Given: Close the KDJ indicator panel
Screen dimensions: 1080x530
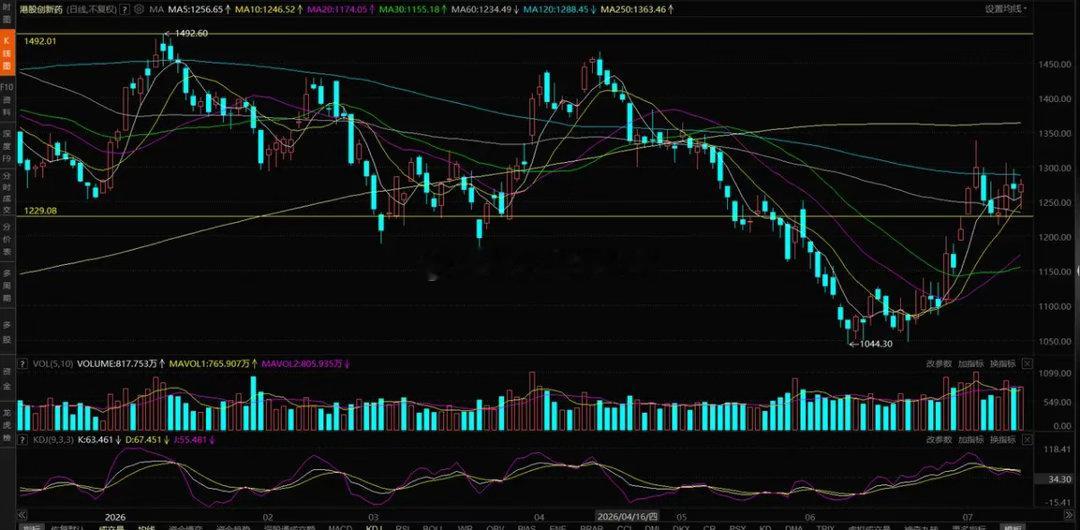Looking at the screenshot, I should click(1028, 439).
